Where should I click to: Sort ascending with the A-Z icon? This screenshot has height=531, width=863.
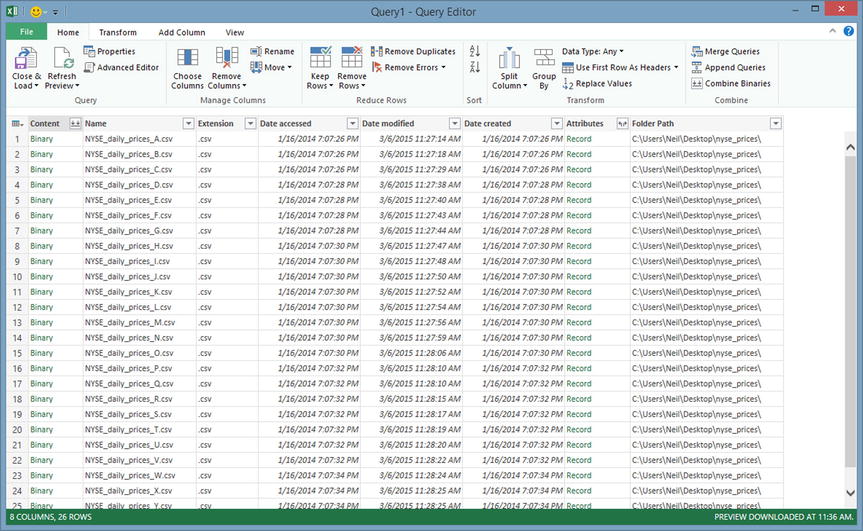tap(474, 51)
